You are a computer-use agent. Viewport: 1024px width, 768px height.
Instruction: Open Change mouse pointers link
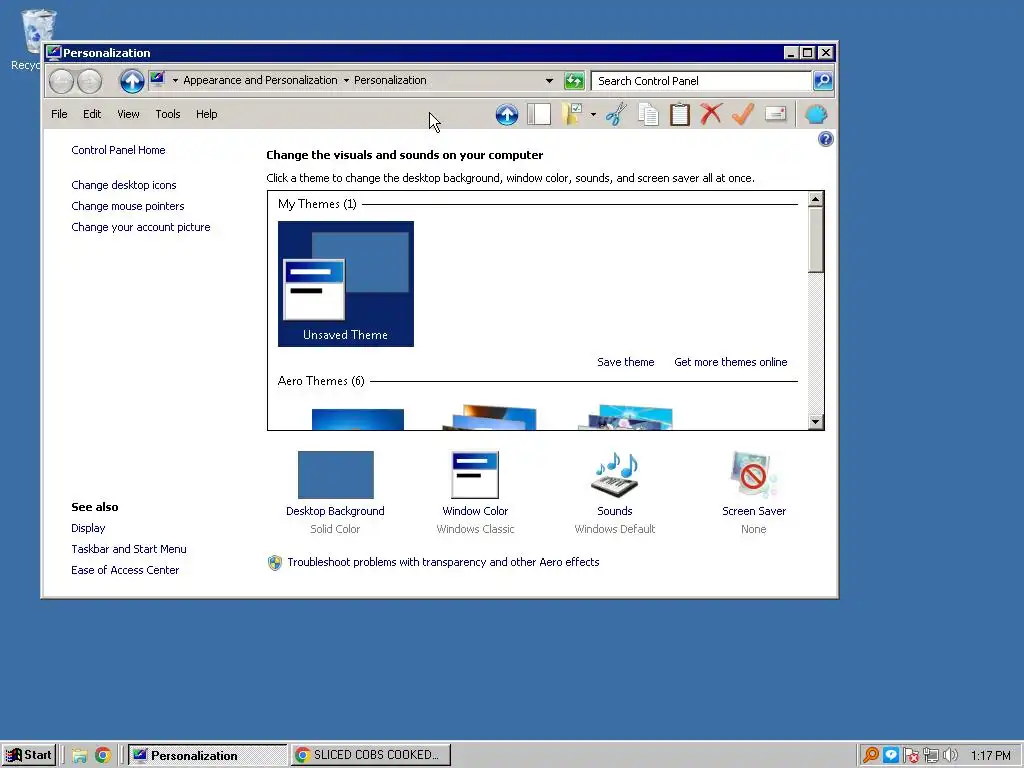click(x=128, y=206)
